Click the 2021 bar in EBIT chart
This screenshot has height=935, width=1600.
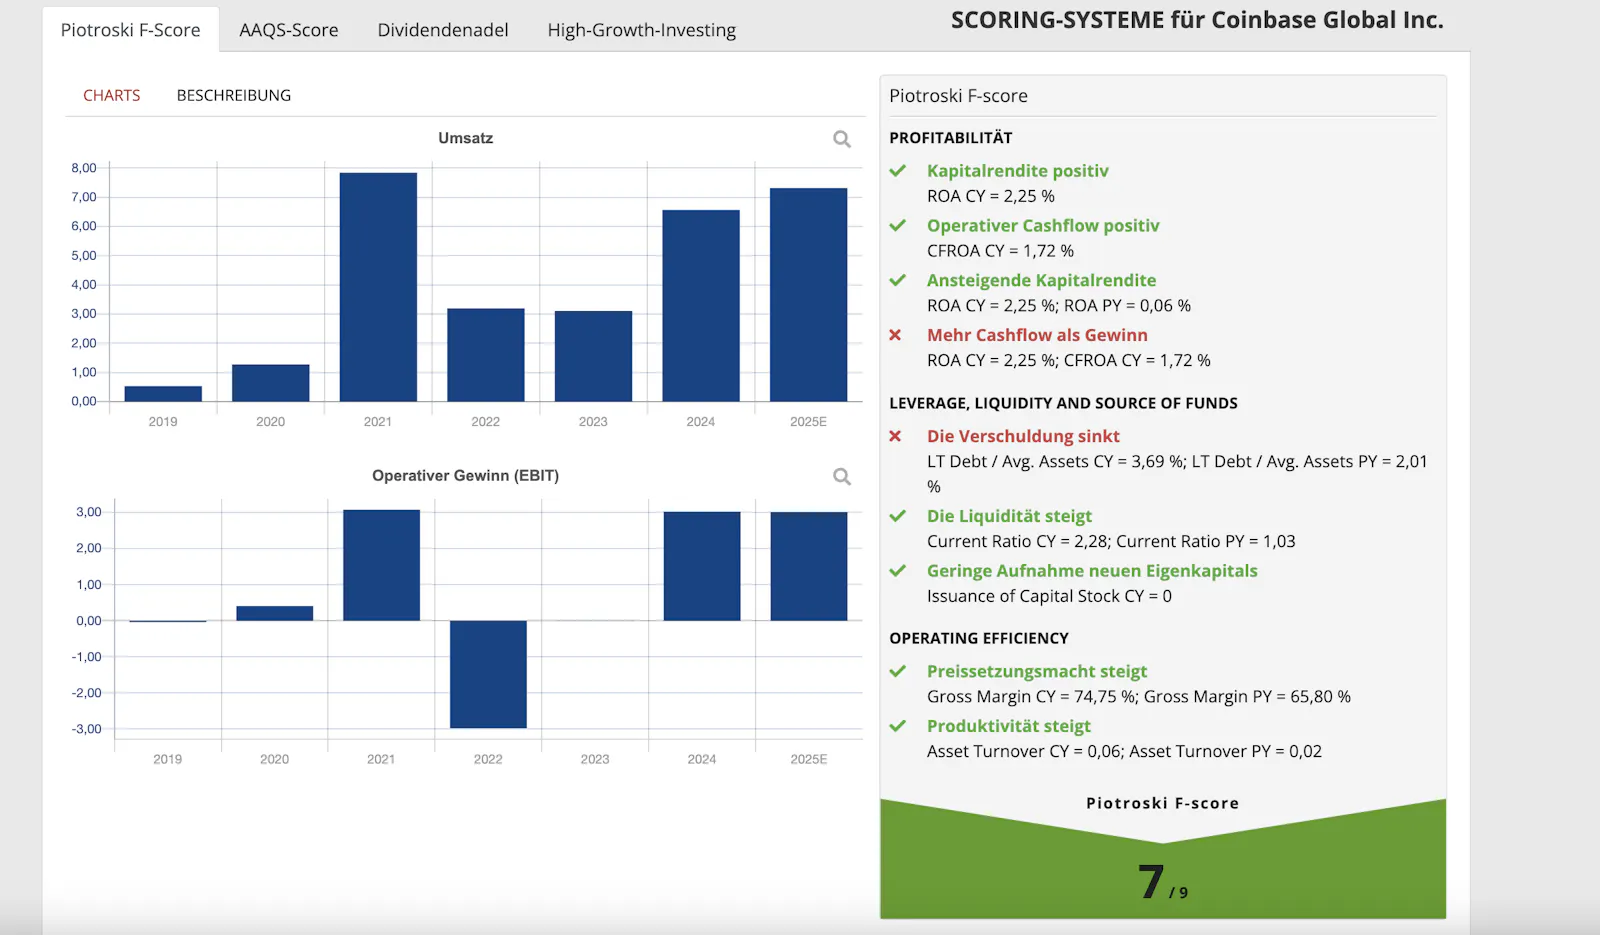381,566
